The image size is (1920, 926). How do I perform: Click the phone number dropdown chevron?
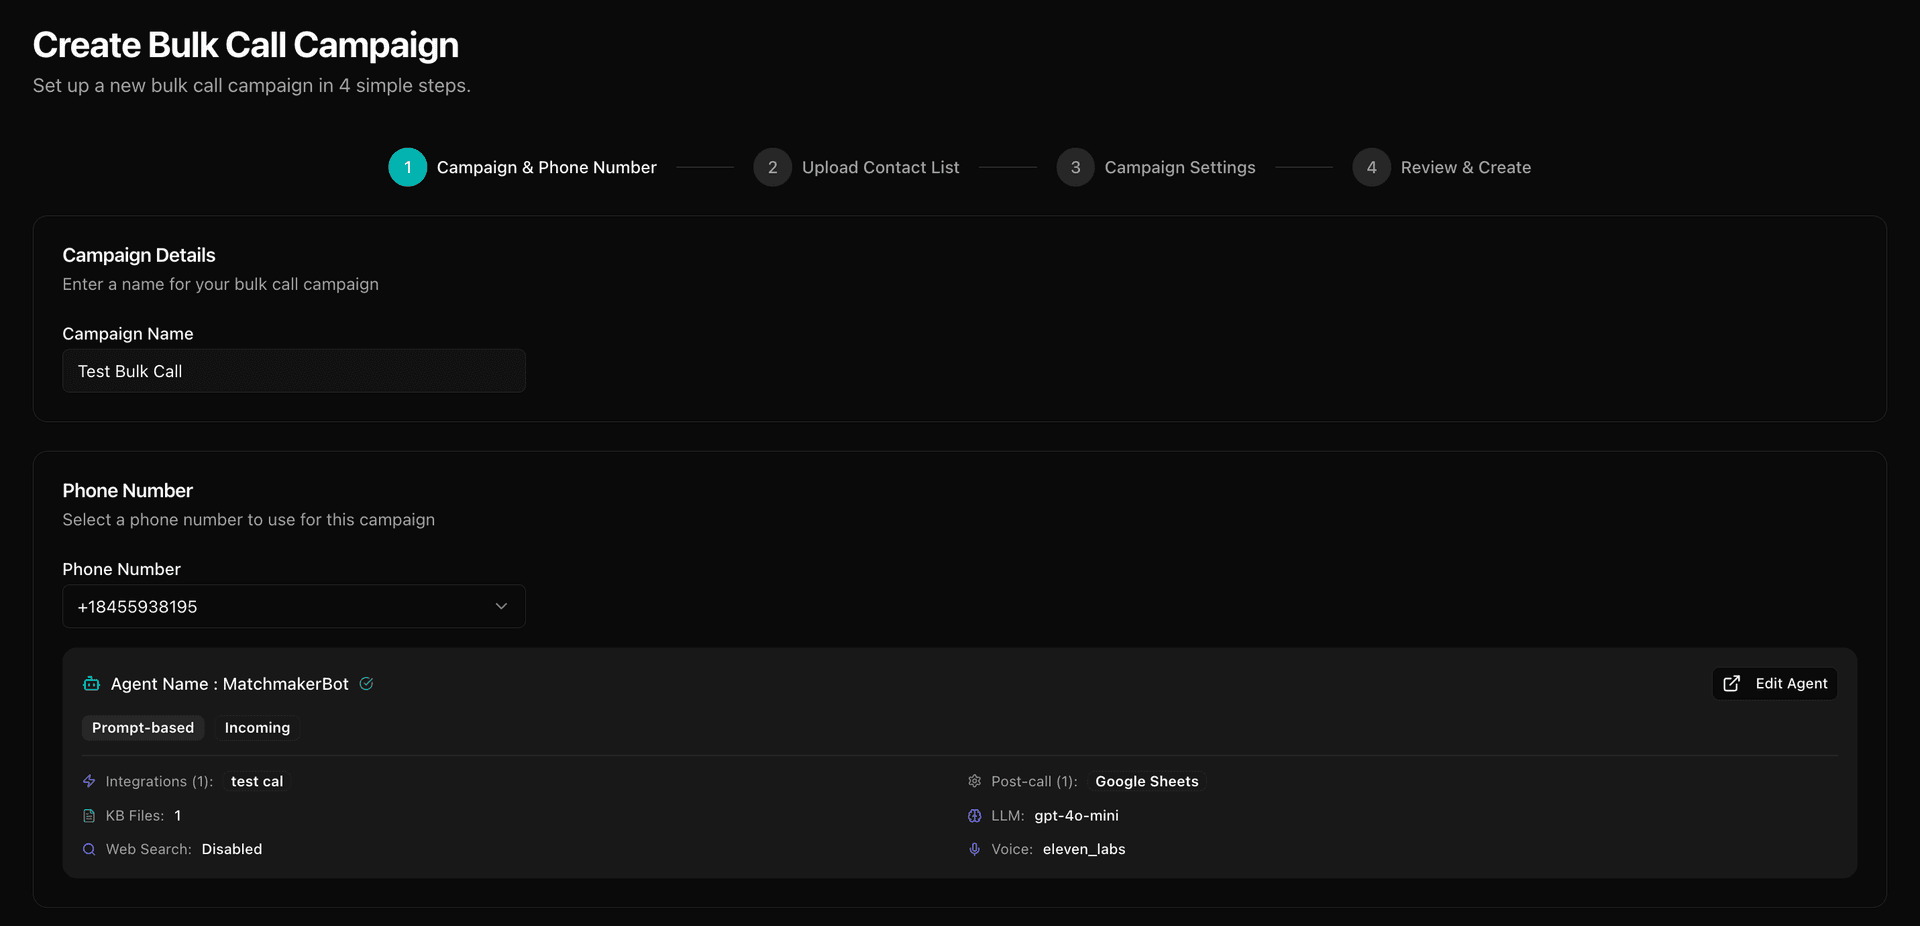(x=501, y=606)
